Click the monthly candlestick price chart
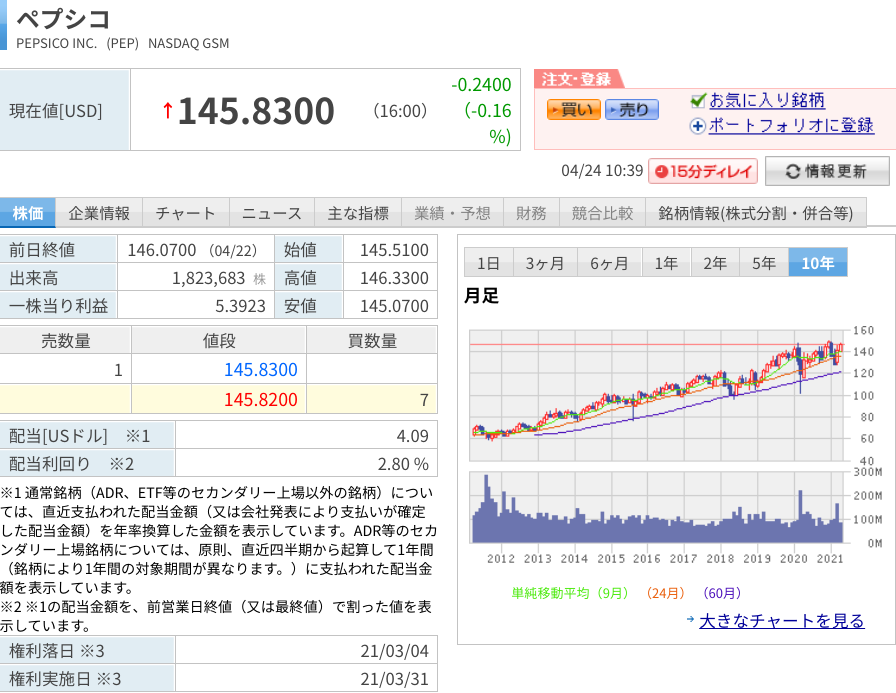Viewport: 896px width, 693px height. (x=657, y=395)
